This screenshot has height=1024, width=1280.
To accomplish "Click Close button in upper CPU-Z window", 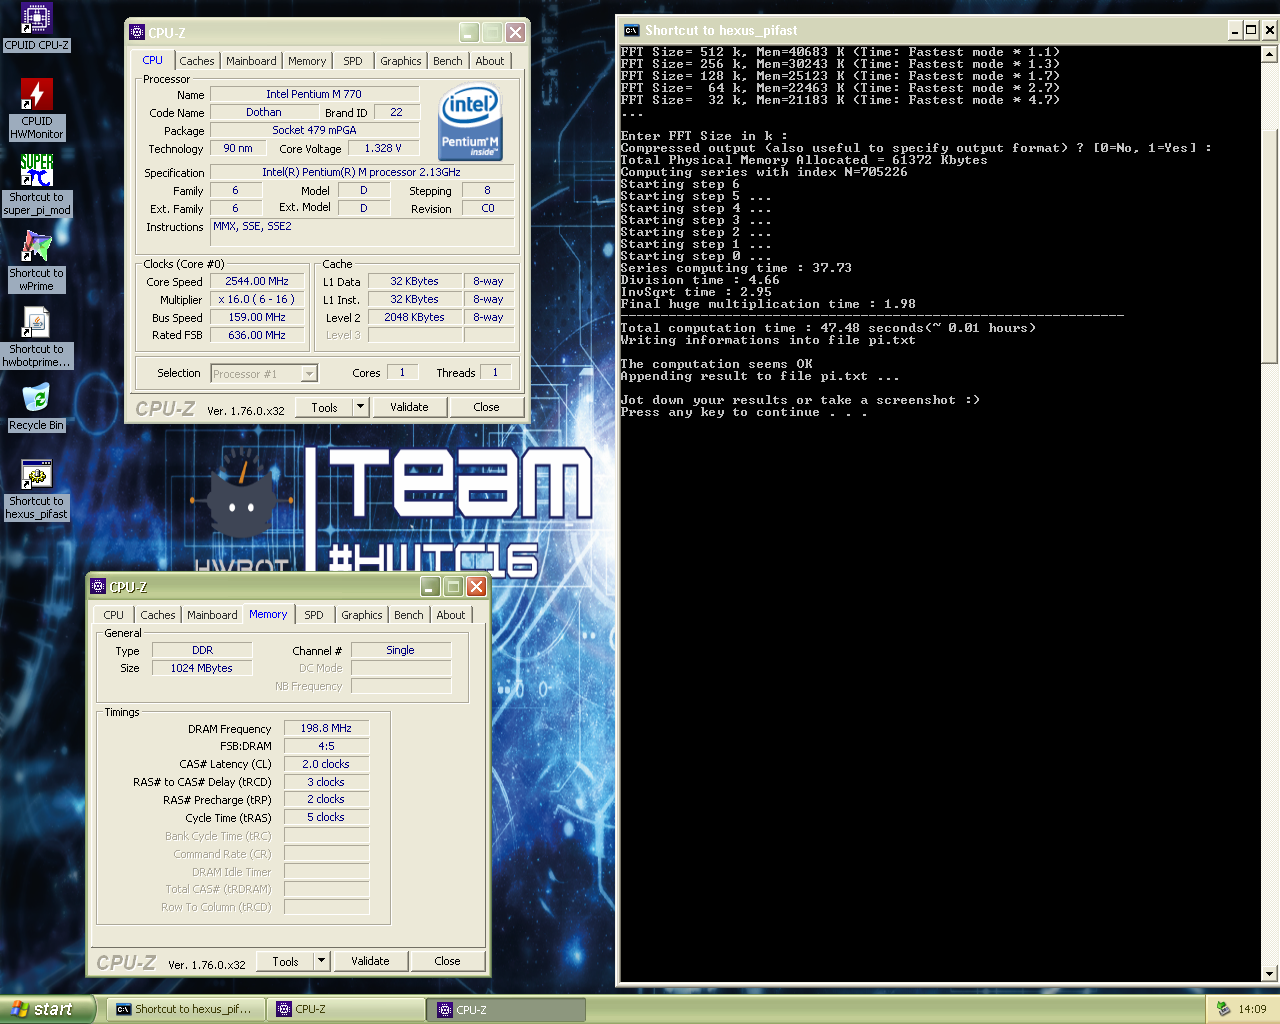I will pyautogui.click(x=486, y=407).
